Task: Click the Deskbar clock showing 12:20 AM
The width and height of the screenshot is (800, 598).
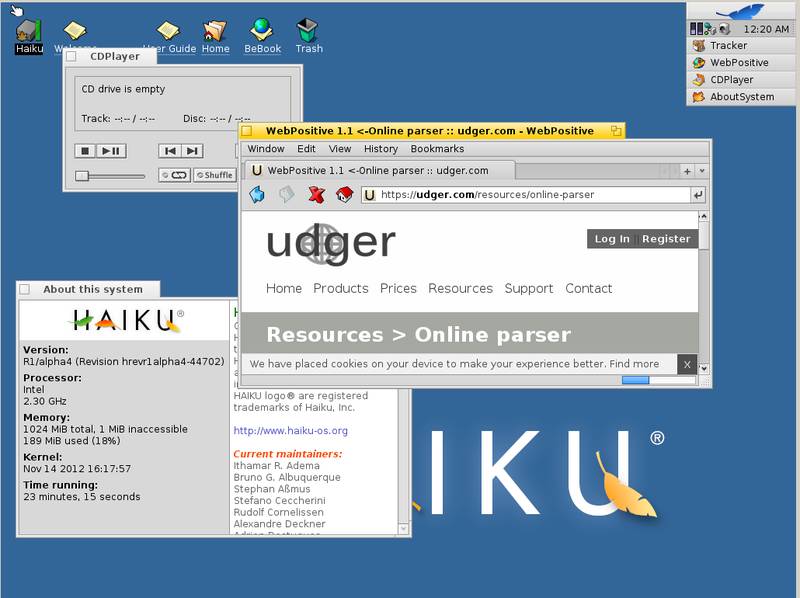Action: (765, 29)
